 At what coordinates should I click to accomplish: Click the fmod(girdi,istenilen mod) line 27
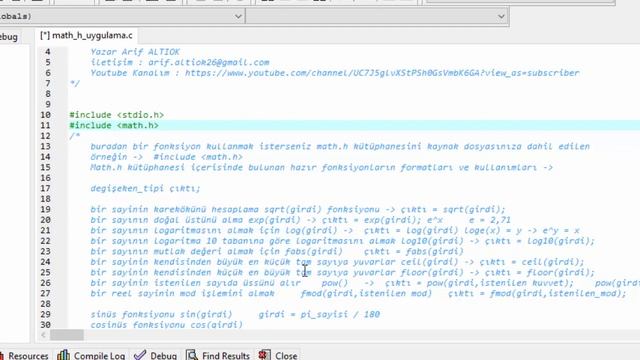pyautogui.click(x=358, y=293)
